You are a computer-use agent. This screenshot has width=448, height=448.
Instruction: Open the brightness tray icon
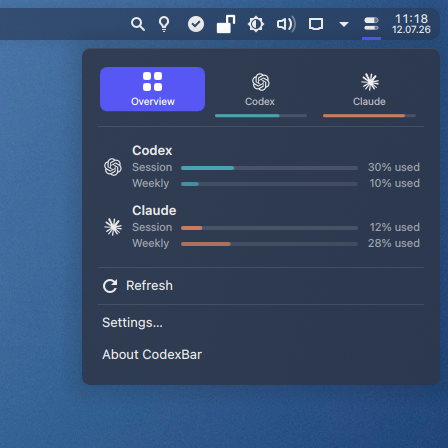(x=256, y=24)
